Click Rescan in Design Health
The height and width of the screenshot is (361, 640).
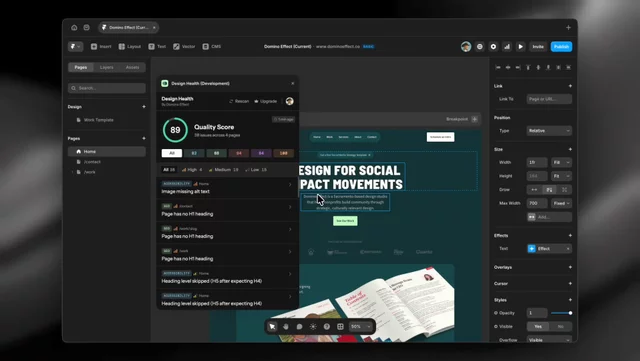239,101
